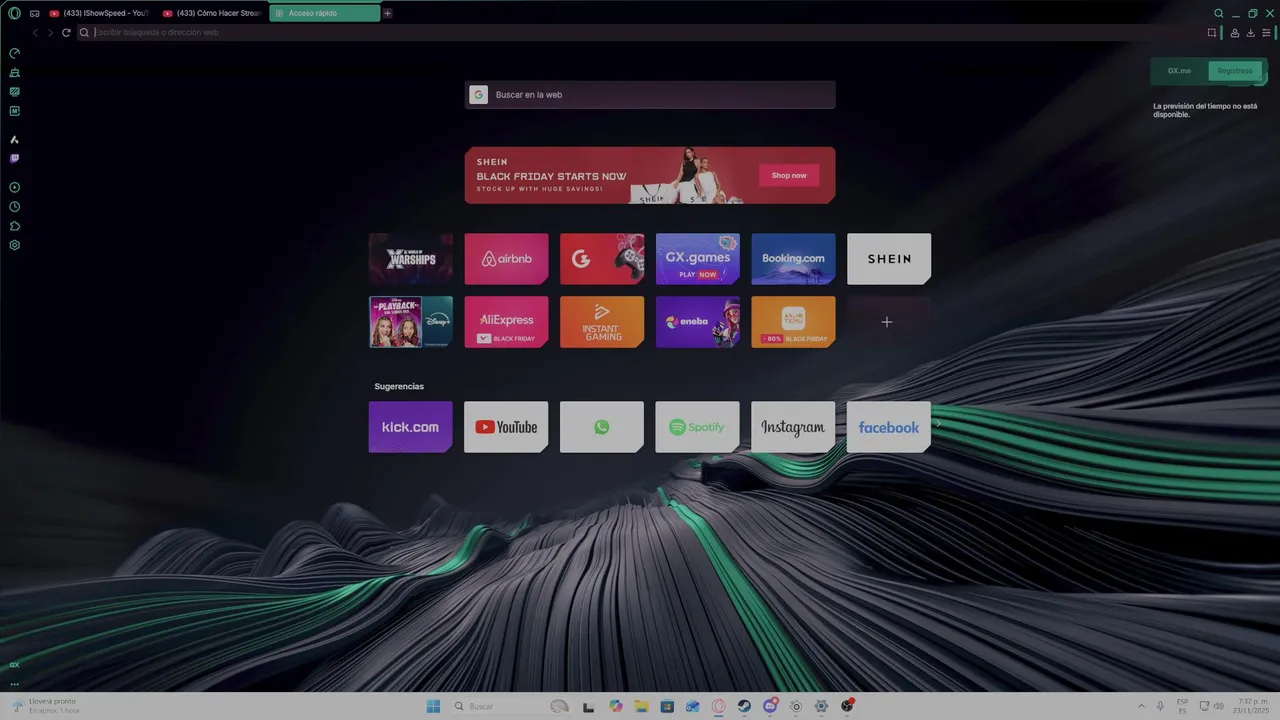Open the SHEIN speed dial tile

tap(889, 259)
